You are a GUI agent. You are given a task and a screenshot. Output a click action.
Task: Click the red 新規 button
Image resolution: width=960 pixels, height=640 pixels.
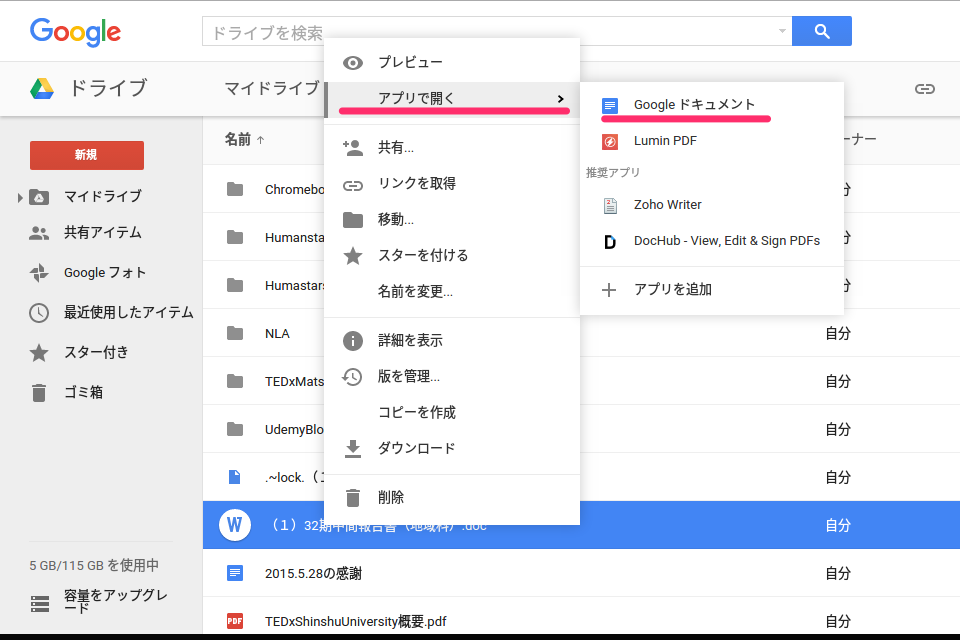click(x=87, y=156)
